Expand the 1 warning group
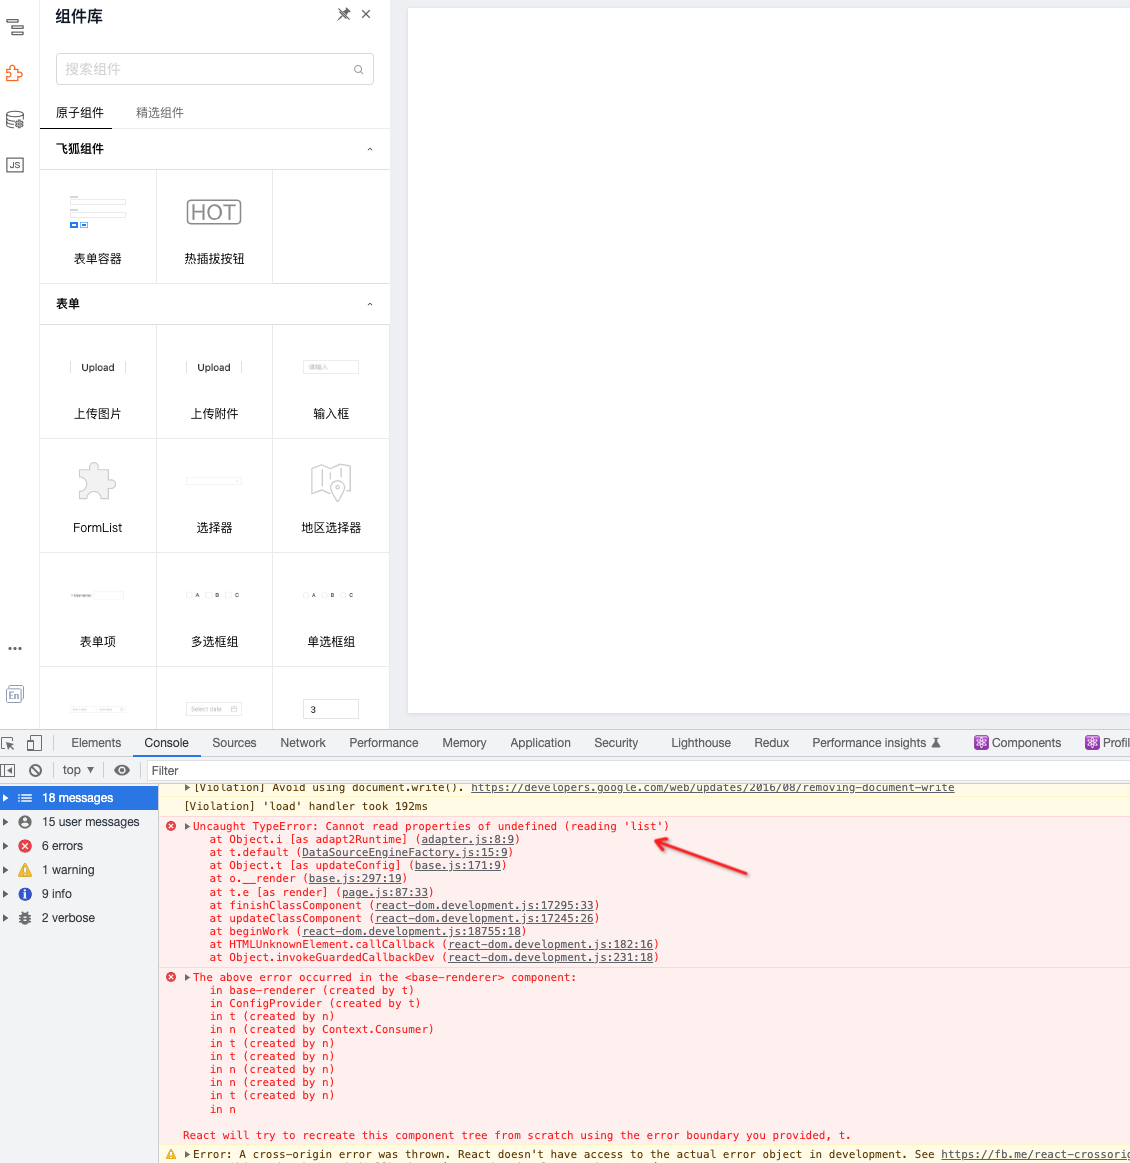 pyautogui.click(x=6, y=870)
